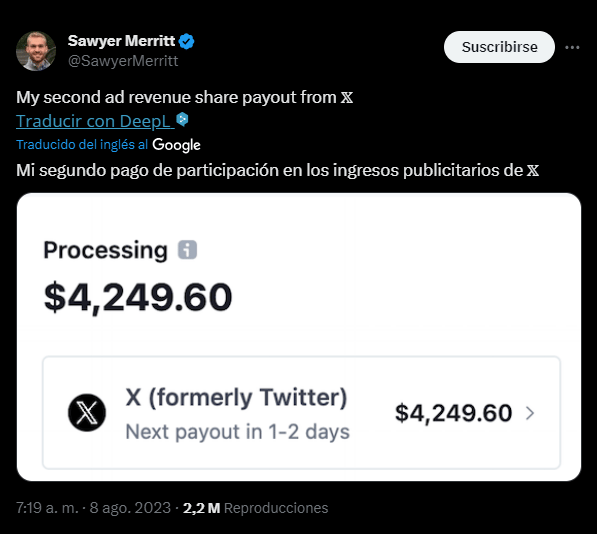Click the blue verified checkmark badge
This screenshot has width=597, height=534.
pyautogui.click(x=187, y=41)
